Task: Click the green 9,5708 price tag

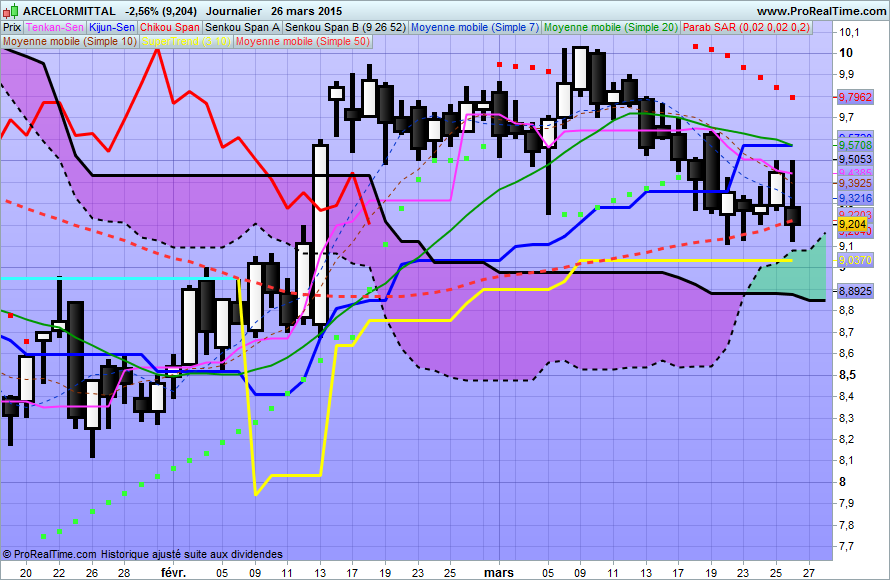Action: click(855, 145)
